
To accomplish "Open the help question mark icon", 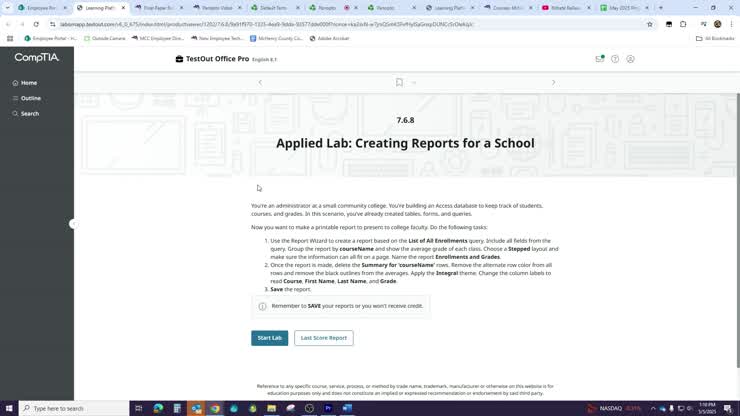I will pyautogui.click(x=615, y=59).
